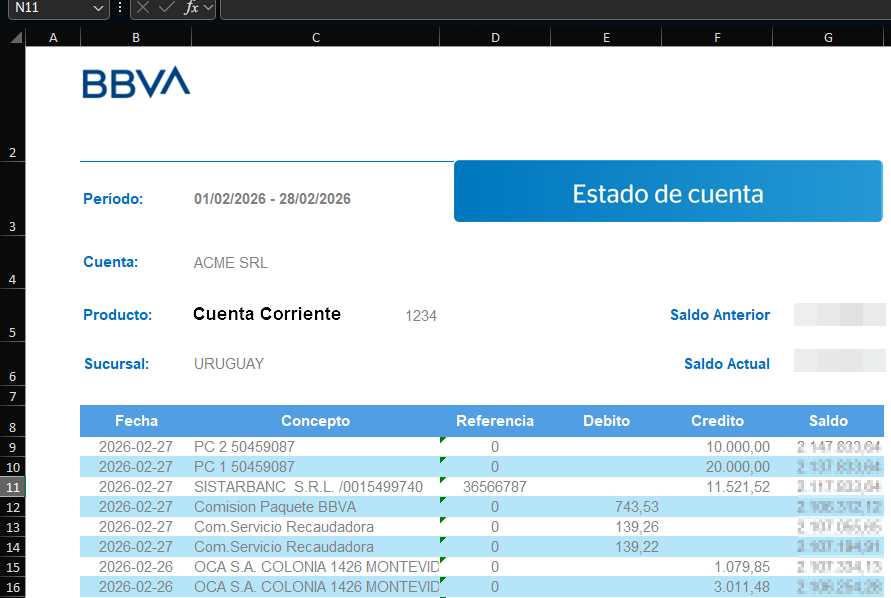The width and height of the screenshot is (891, 598).
Task: Select row 7 header
Action: coord(13,396)
